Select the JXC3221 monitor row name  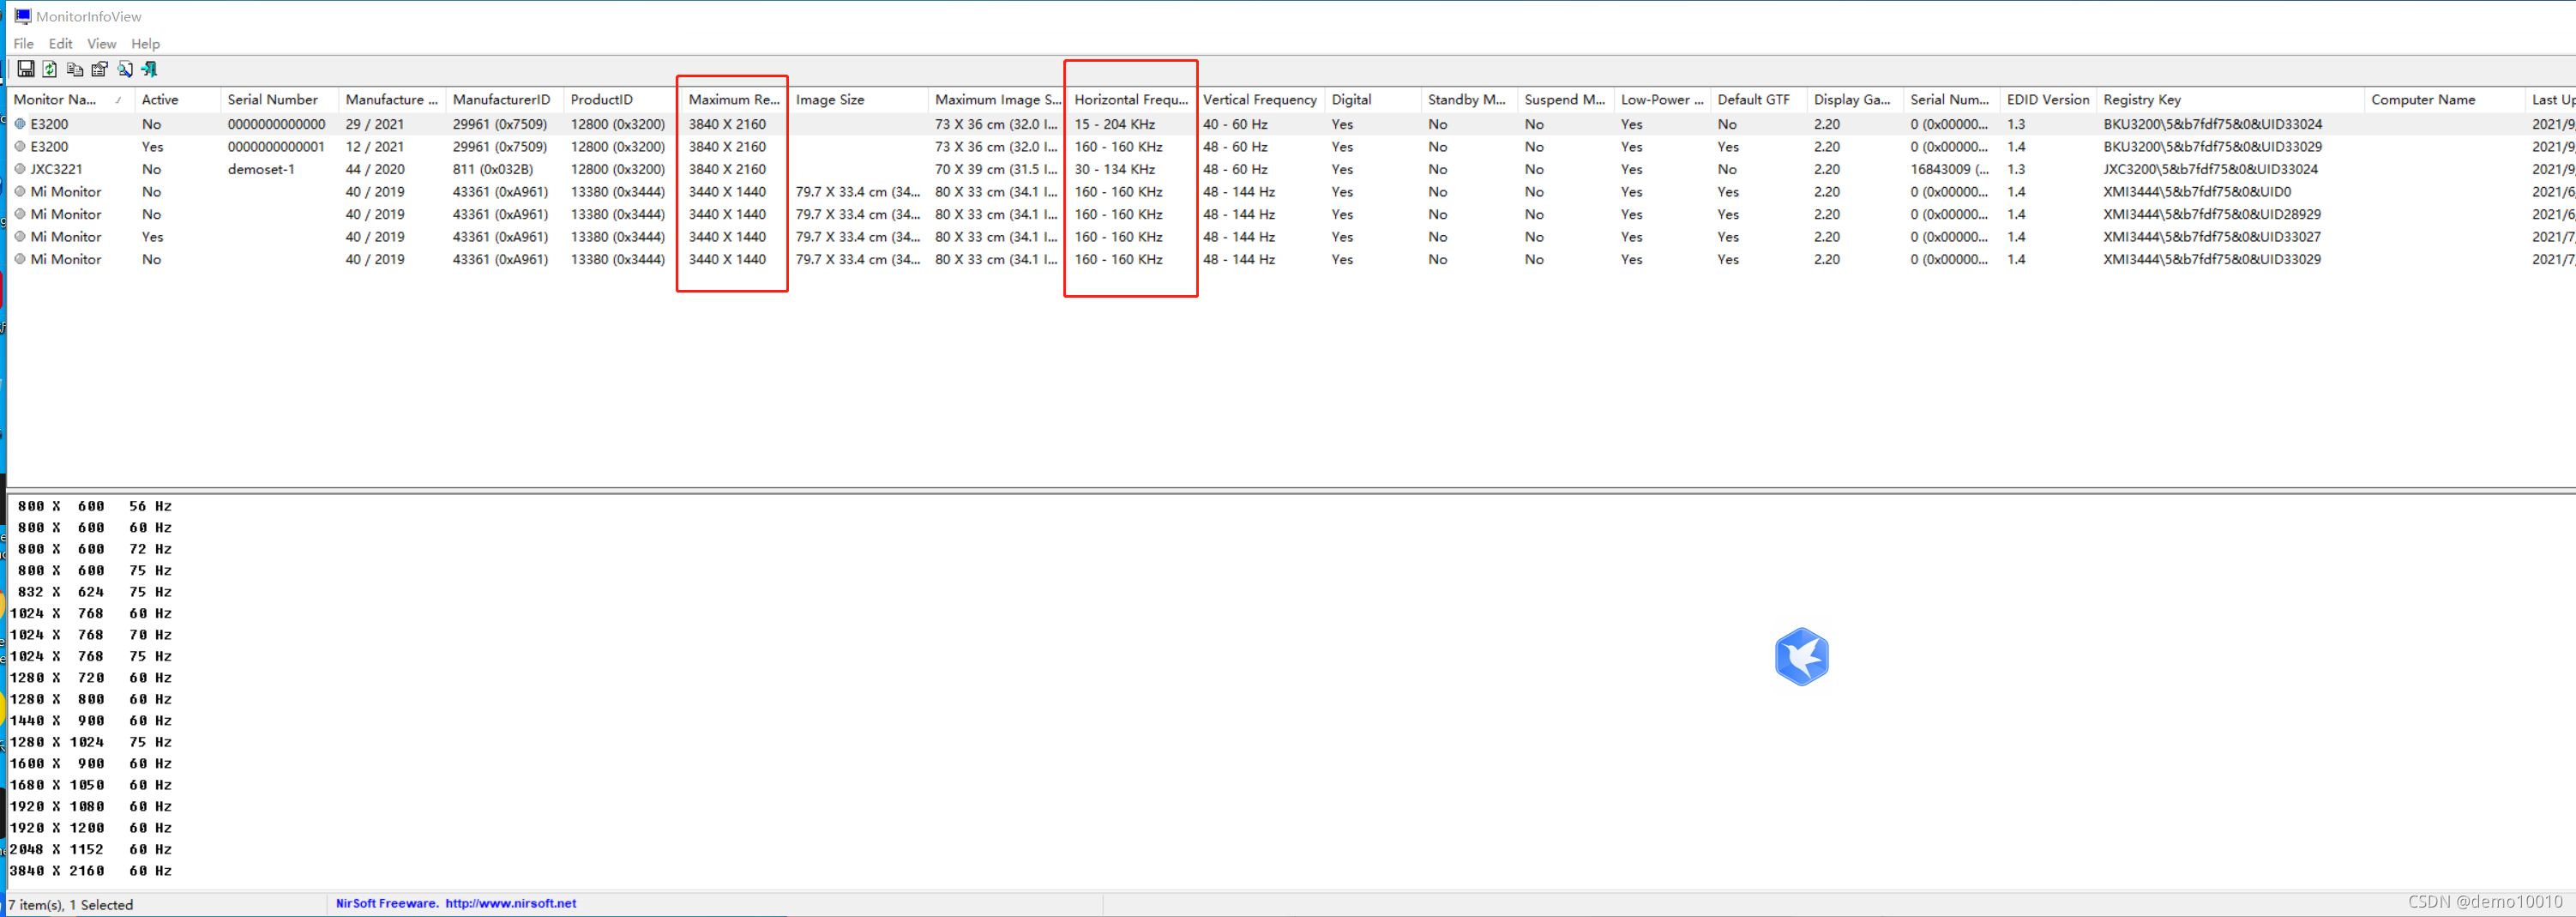click(x=56, y=169)
